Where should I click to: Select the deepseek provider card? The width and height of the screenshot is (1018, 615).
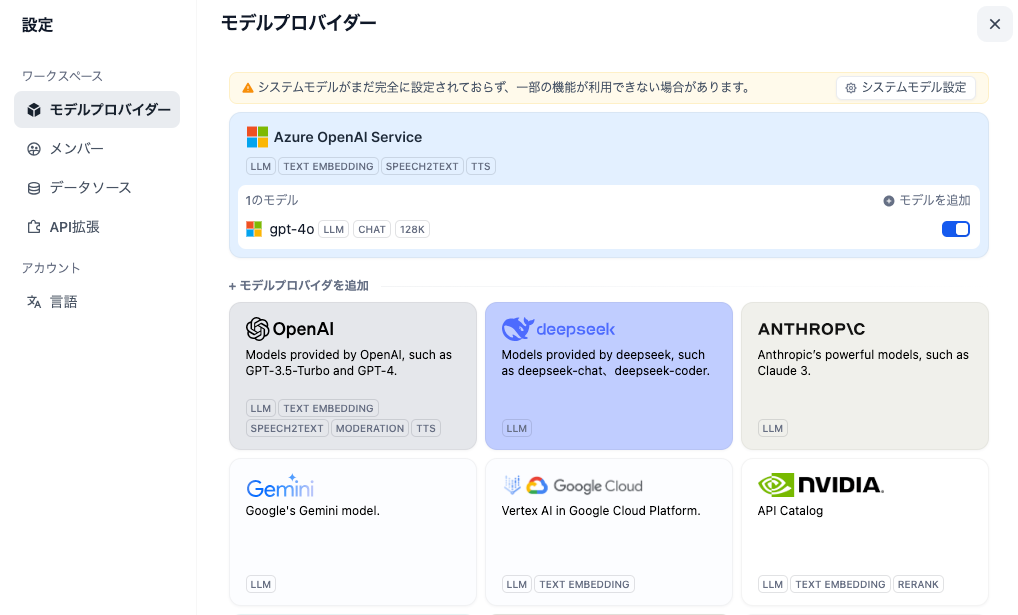click(608, 376)
